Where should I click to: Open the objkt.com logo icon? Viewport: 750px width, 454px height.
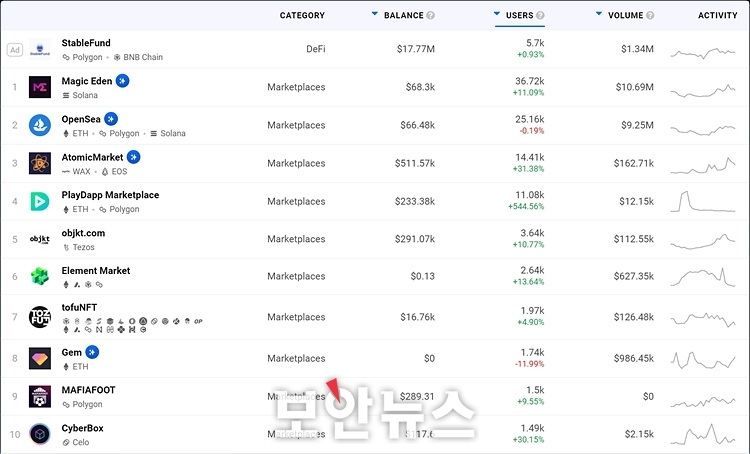(40, 239)
